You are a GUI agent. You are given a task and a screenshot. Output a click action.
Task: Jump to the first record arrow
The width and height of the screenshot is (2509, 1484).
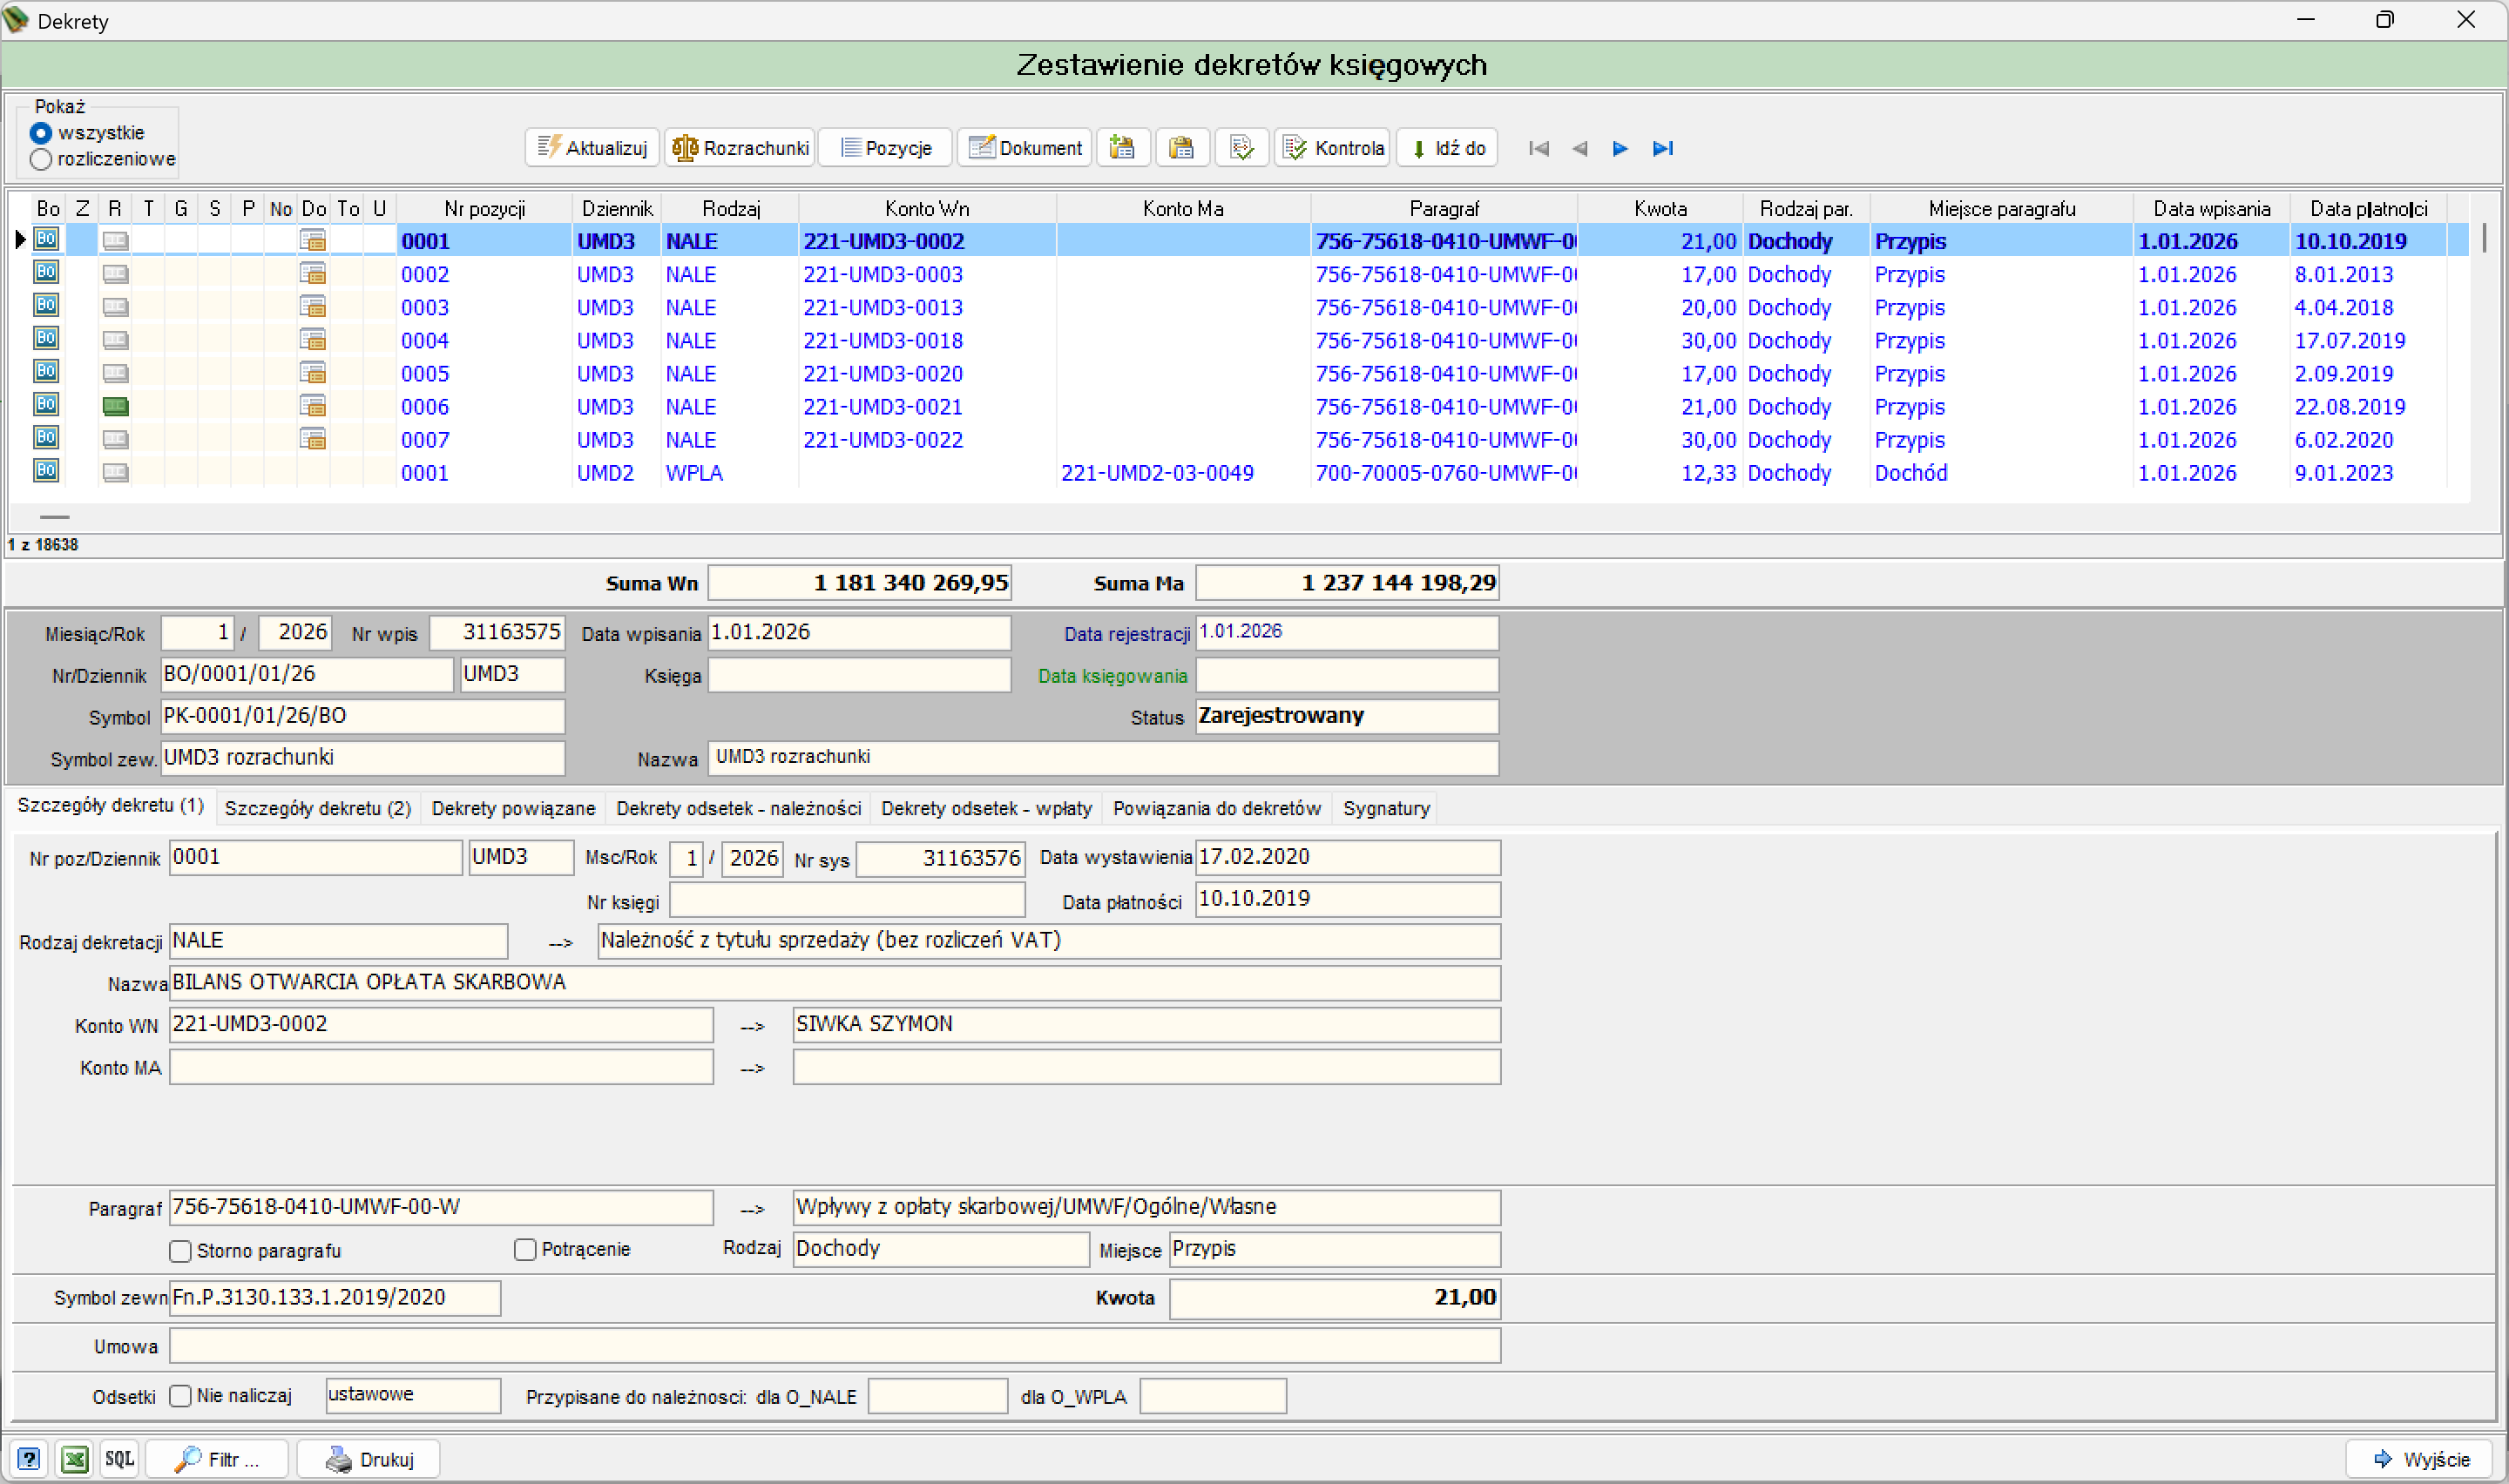[1539, 148]
